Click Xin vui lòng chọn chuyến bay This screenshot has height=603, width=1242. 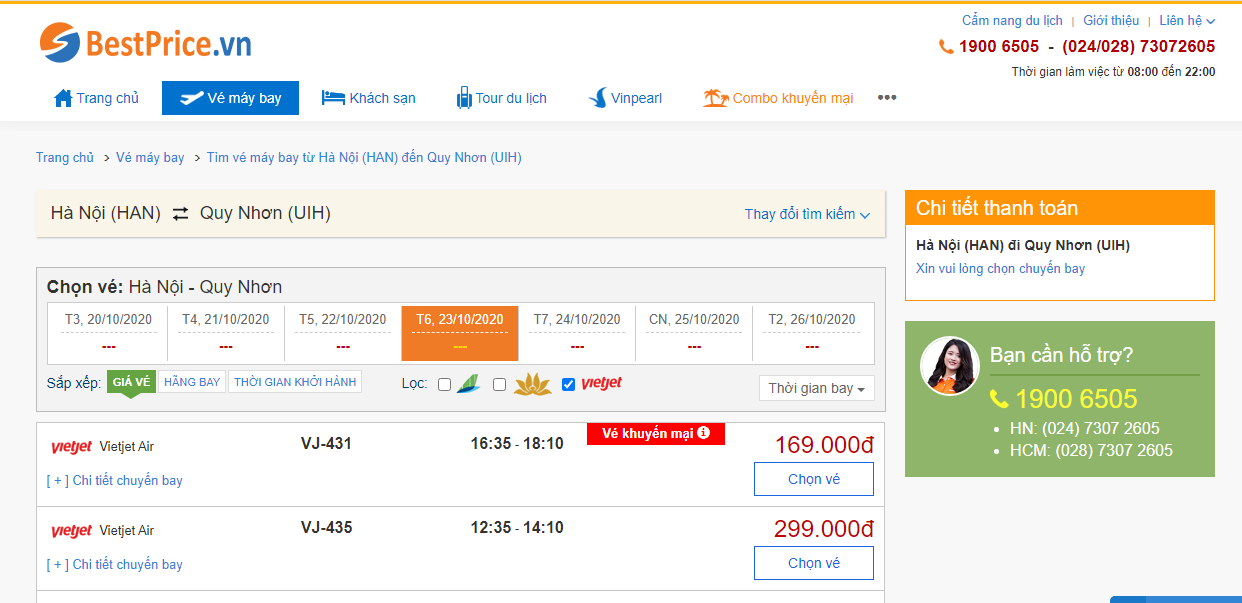[x=1000, y=268]
